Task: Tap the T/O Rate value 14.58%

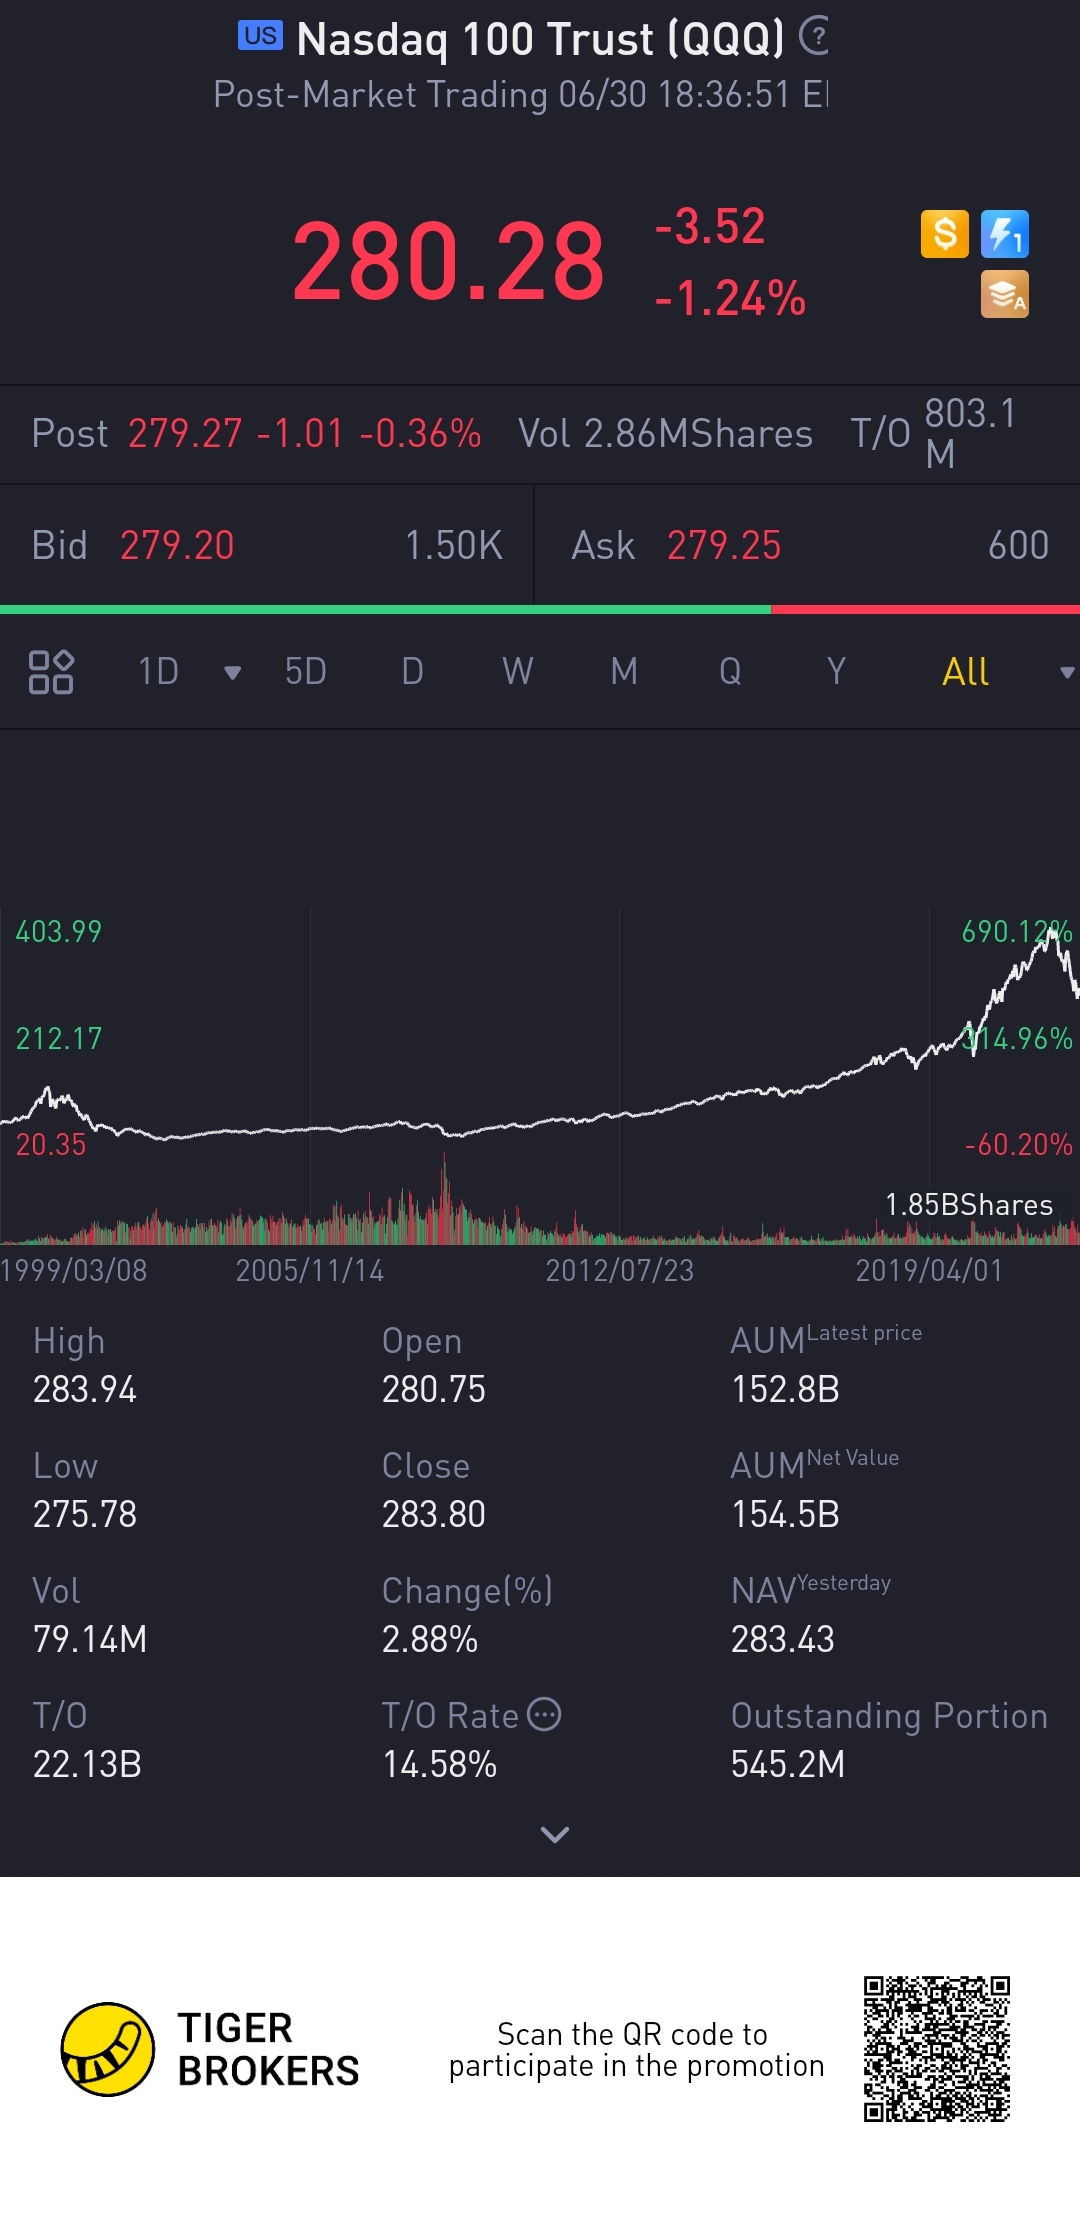Action: click(x=440, y=1764)
